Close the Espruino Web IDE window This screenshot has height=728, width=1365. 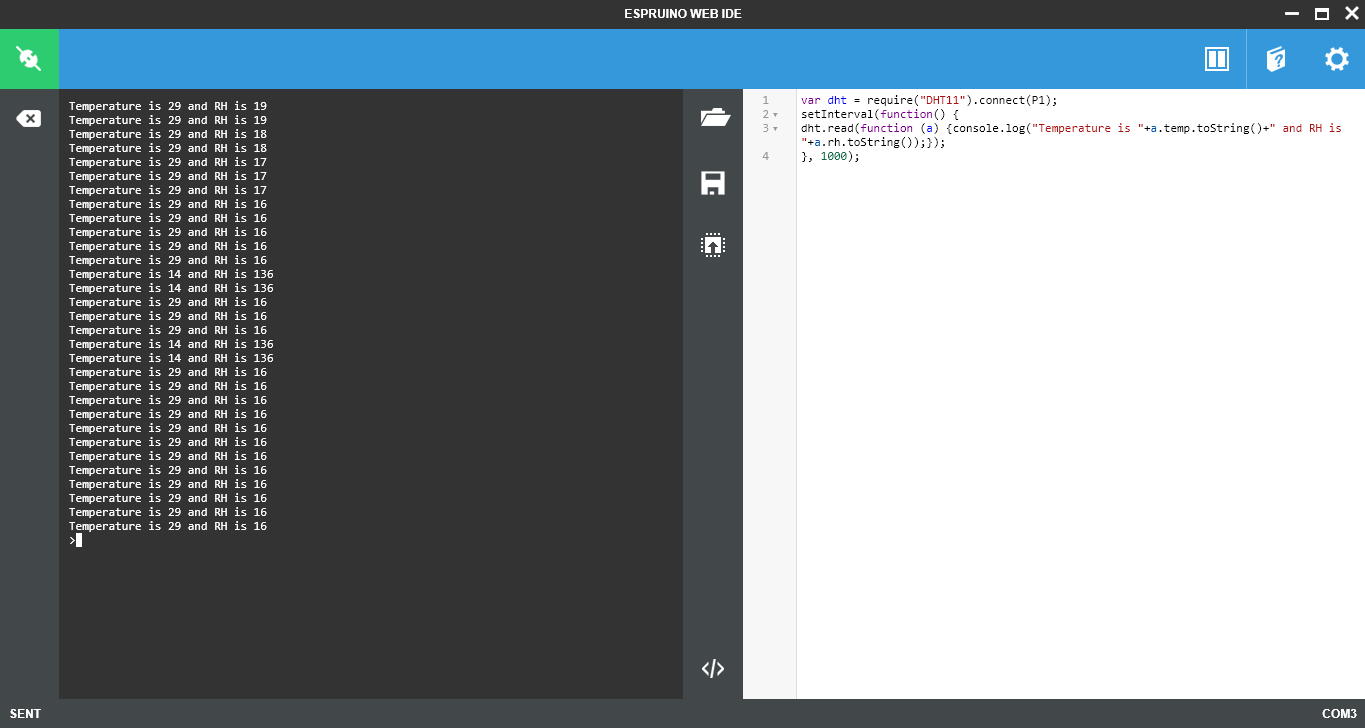1351,14
